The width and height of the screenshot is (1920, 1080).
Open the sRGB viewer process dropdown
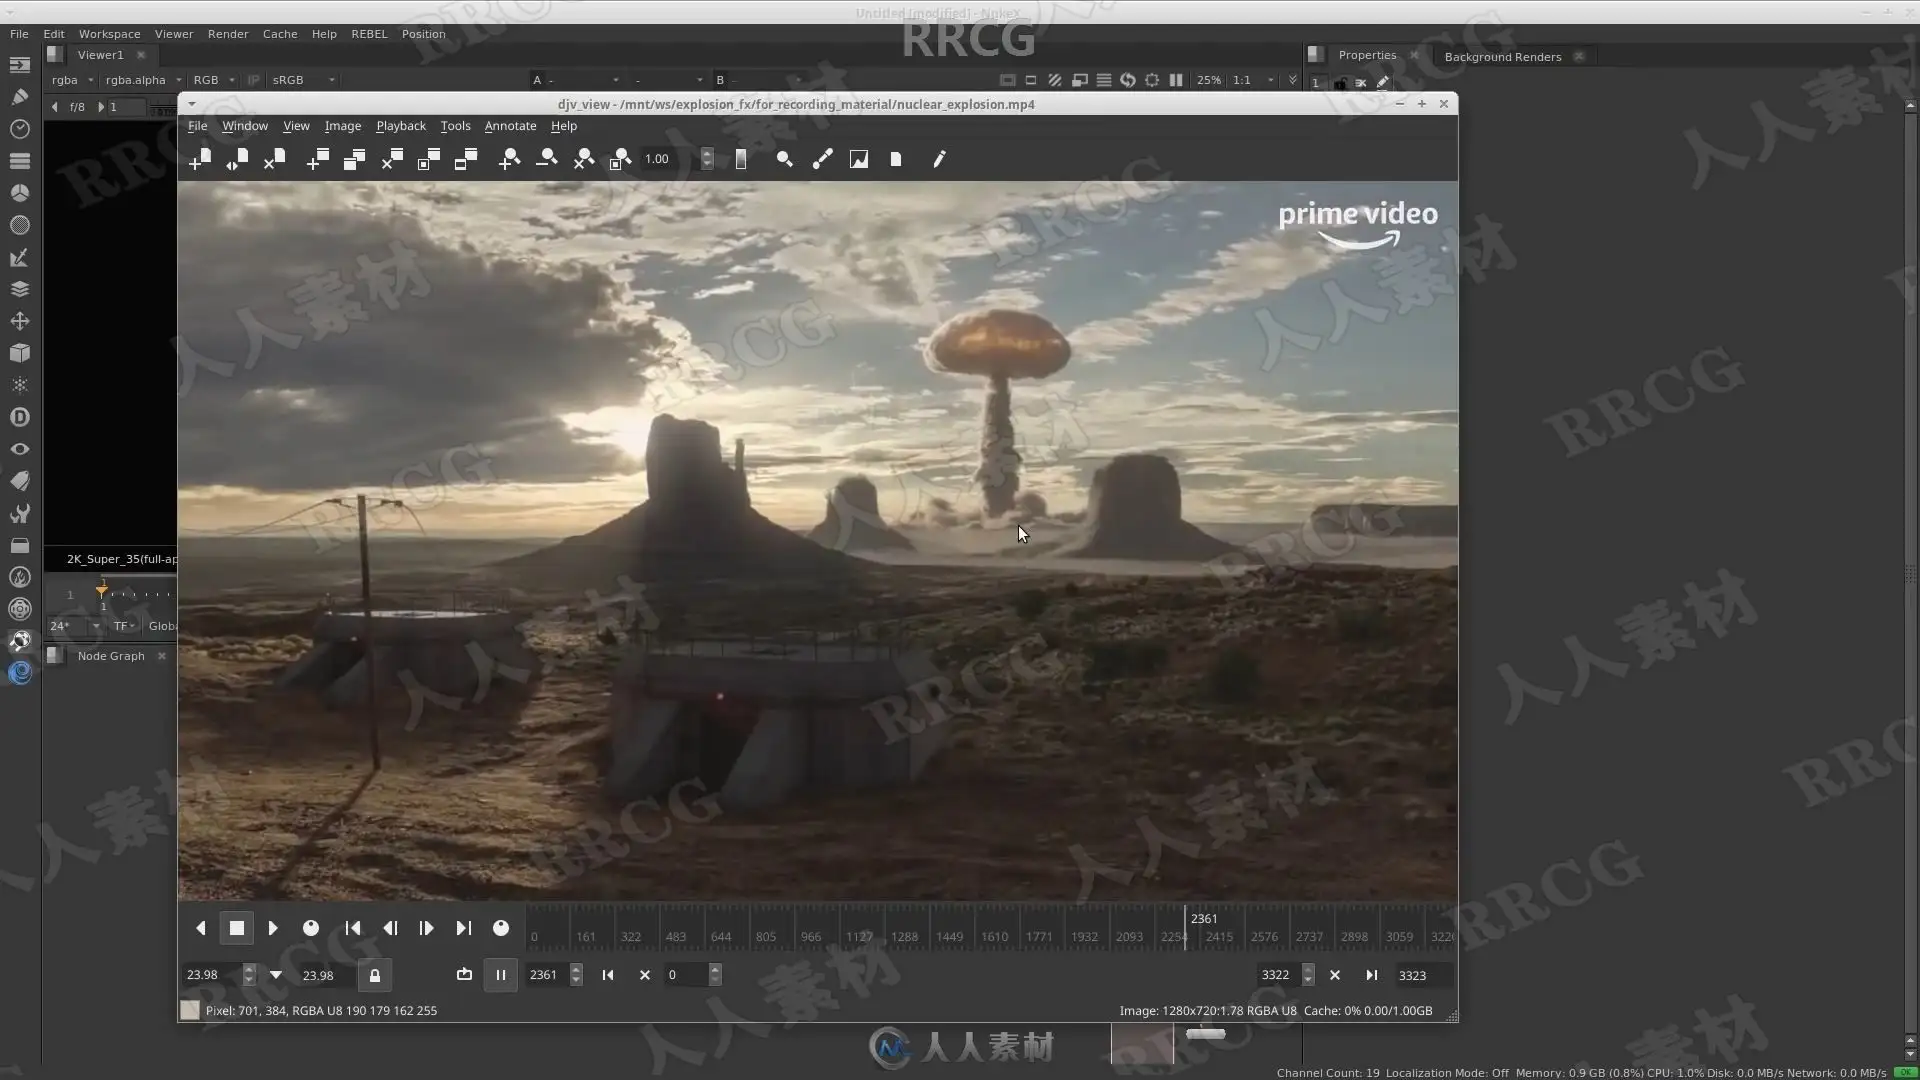[303, 80]
